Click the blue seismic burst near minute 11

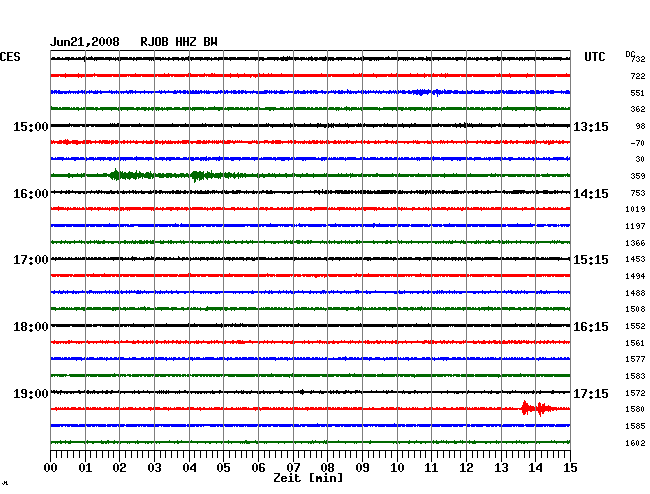coord(431,92)
